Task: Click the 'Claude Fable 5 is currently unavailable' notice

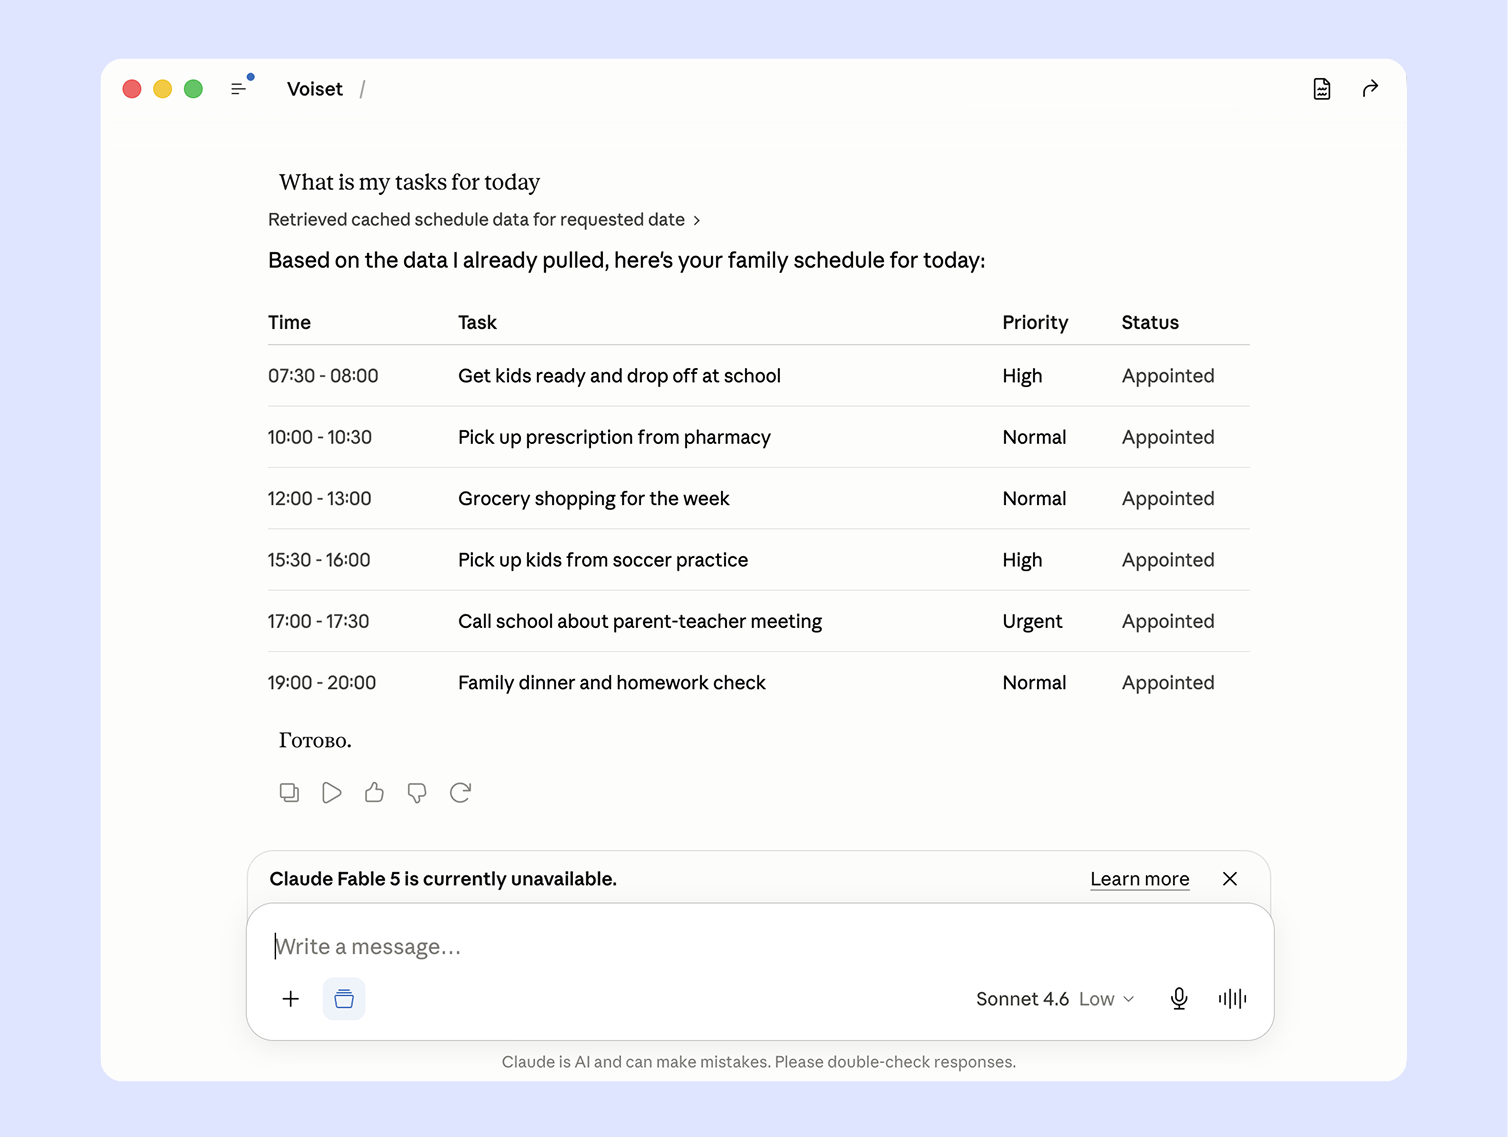Action: pos(443,879)
